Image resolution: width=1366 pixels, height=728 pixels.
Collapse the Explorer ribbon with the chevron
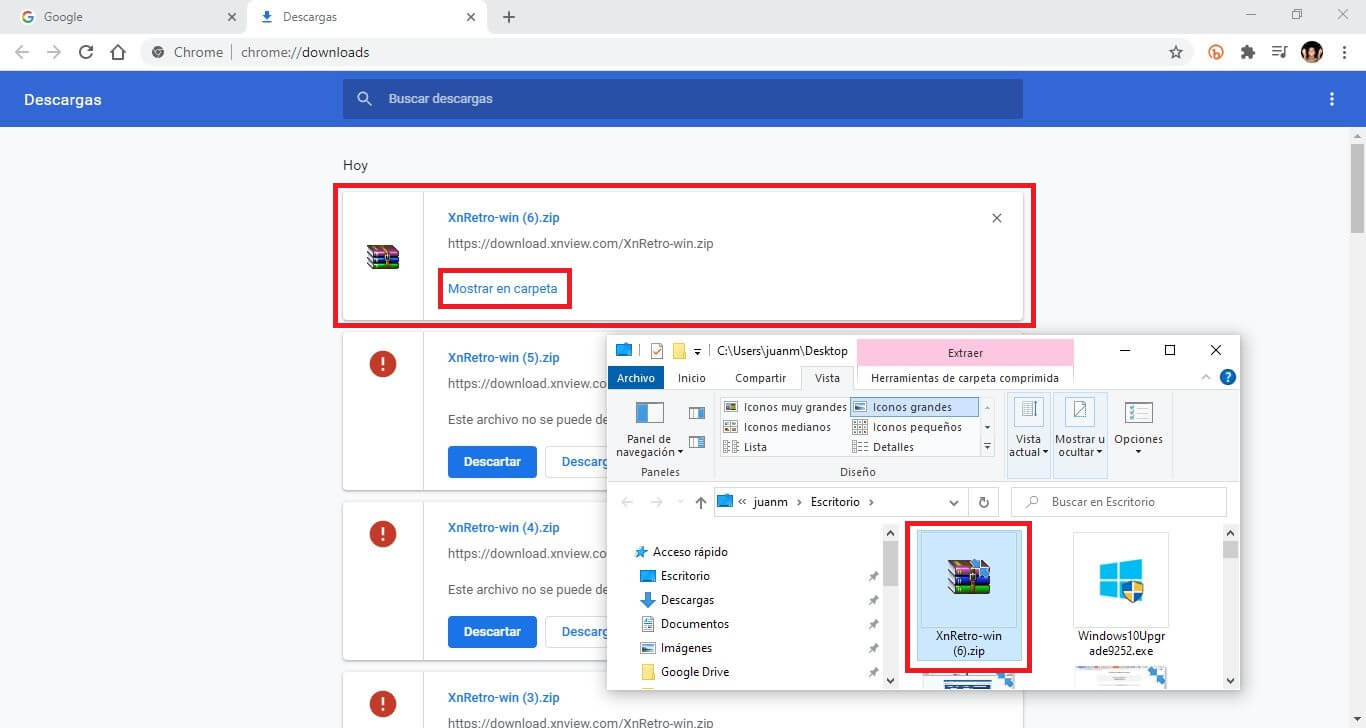pos(1207,377)
